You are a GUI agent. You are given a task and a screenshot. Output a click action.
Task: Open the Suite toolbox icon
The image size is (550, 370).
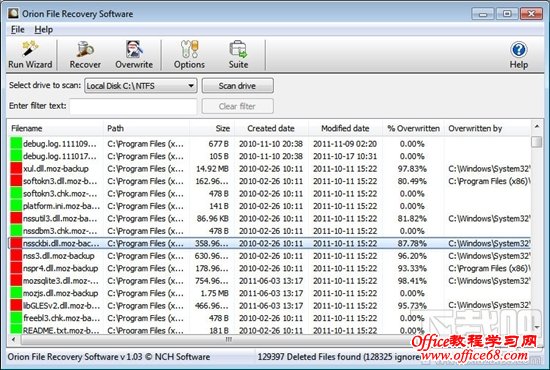click(238, 55)
